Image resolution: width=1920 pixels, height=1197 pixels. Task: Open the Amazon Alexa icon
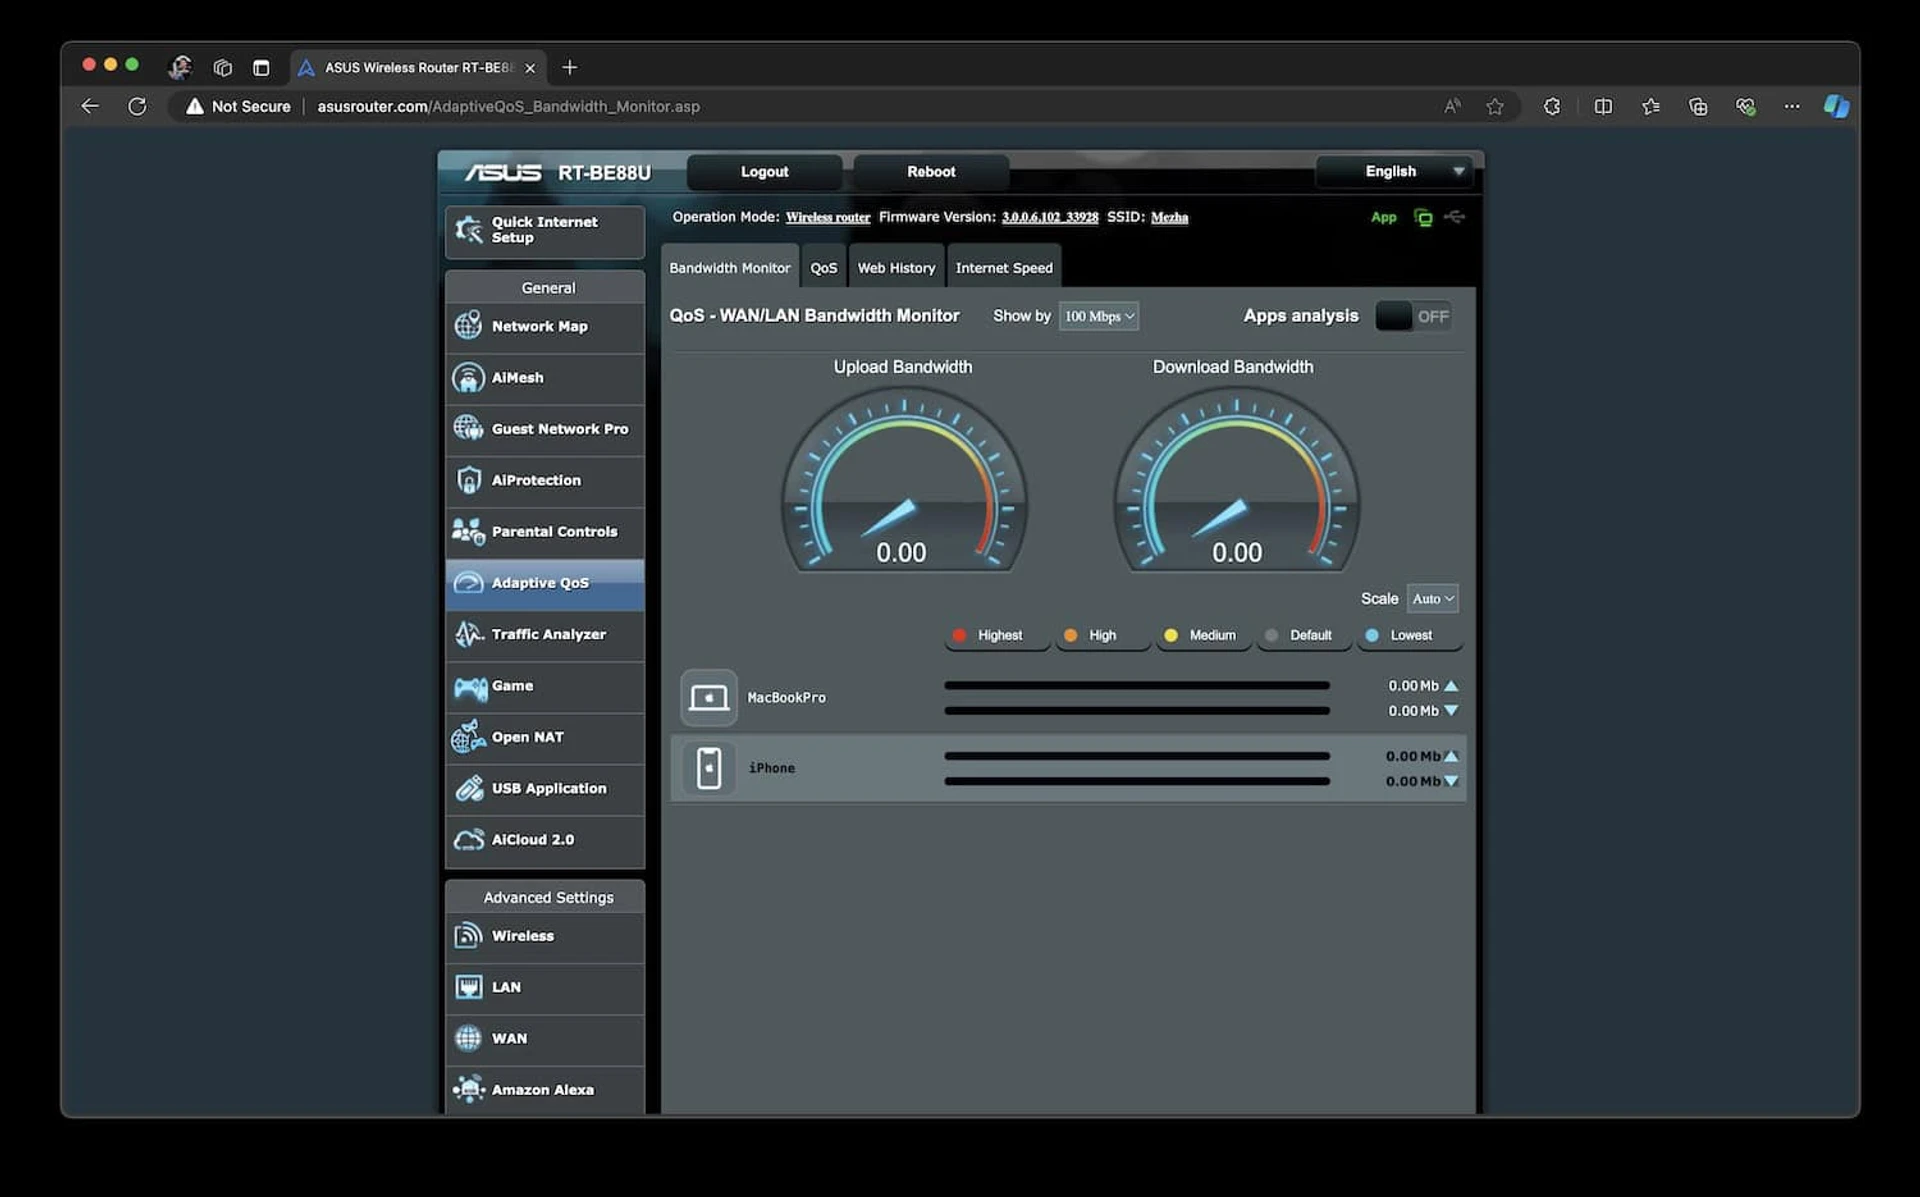click(468, 1089)
